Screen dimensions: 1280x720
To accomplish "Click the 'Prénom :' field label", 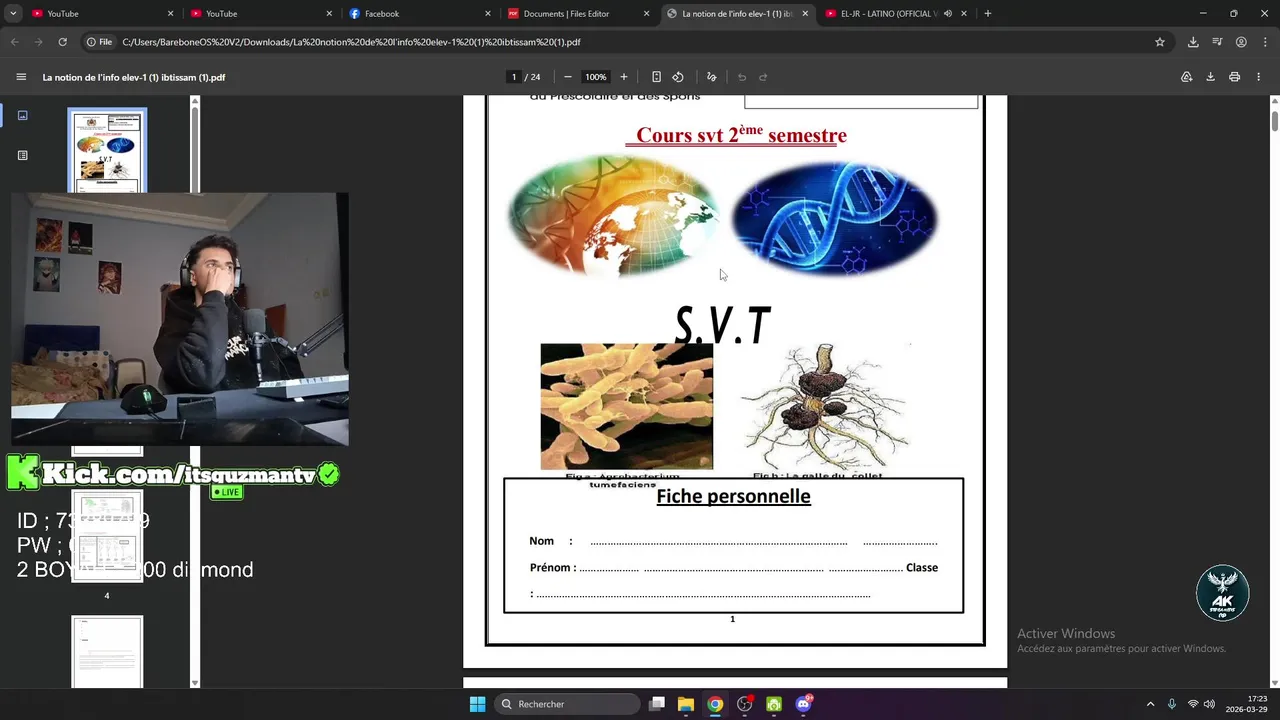I will tap(553, 567).
